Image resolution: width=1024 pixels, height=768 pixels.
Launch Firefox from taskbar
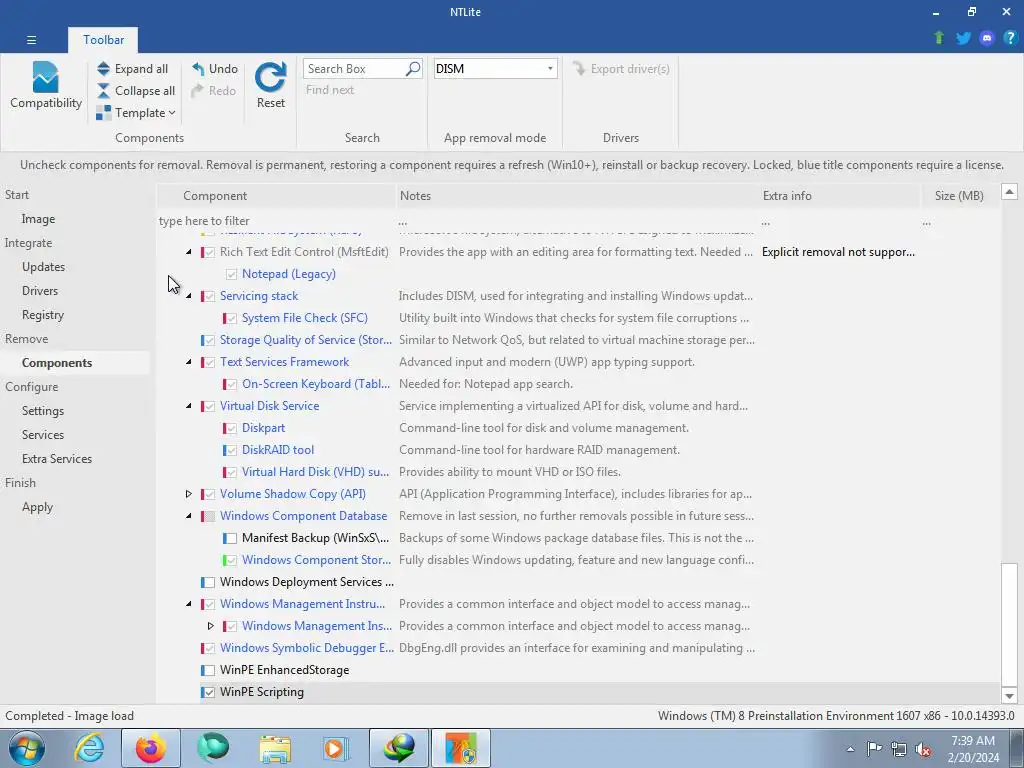point(151,748)
